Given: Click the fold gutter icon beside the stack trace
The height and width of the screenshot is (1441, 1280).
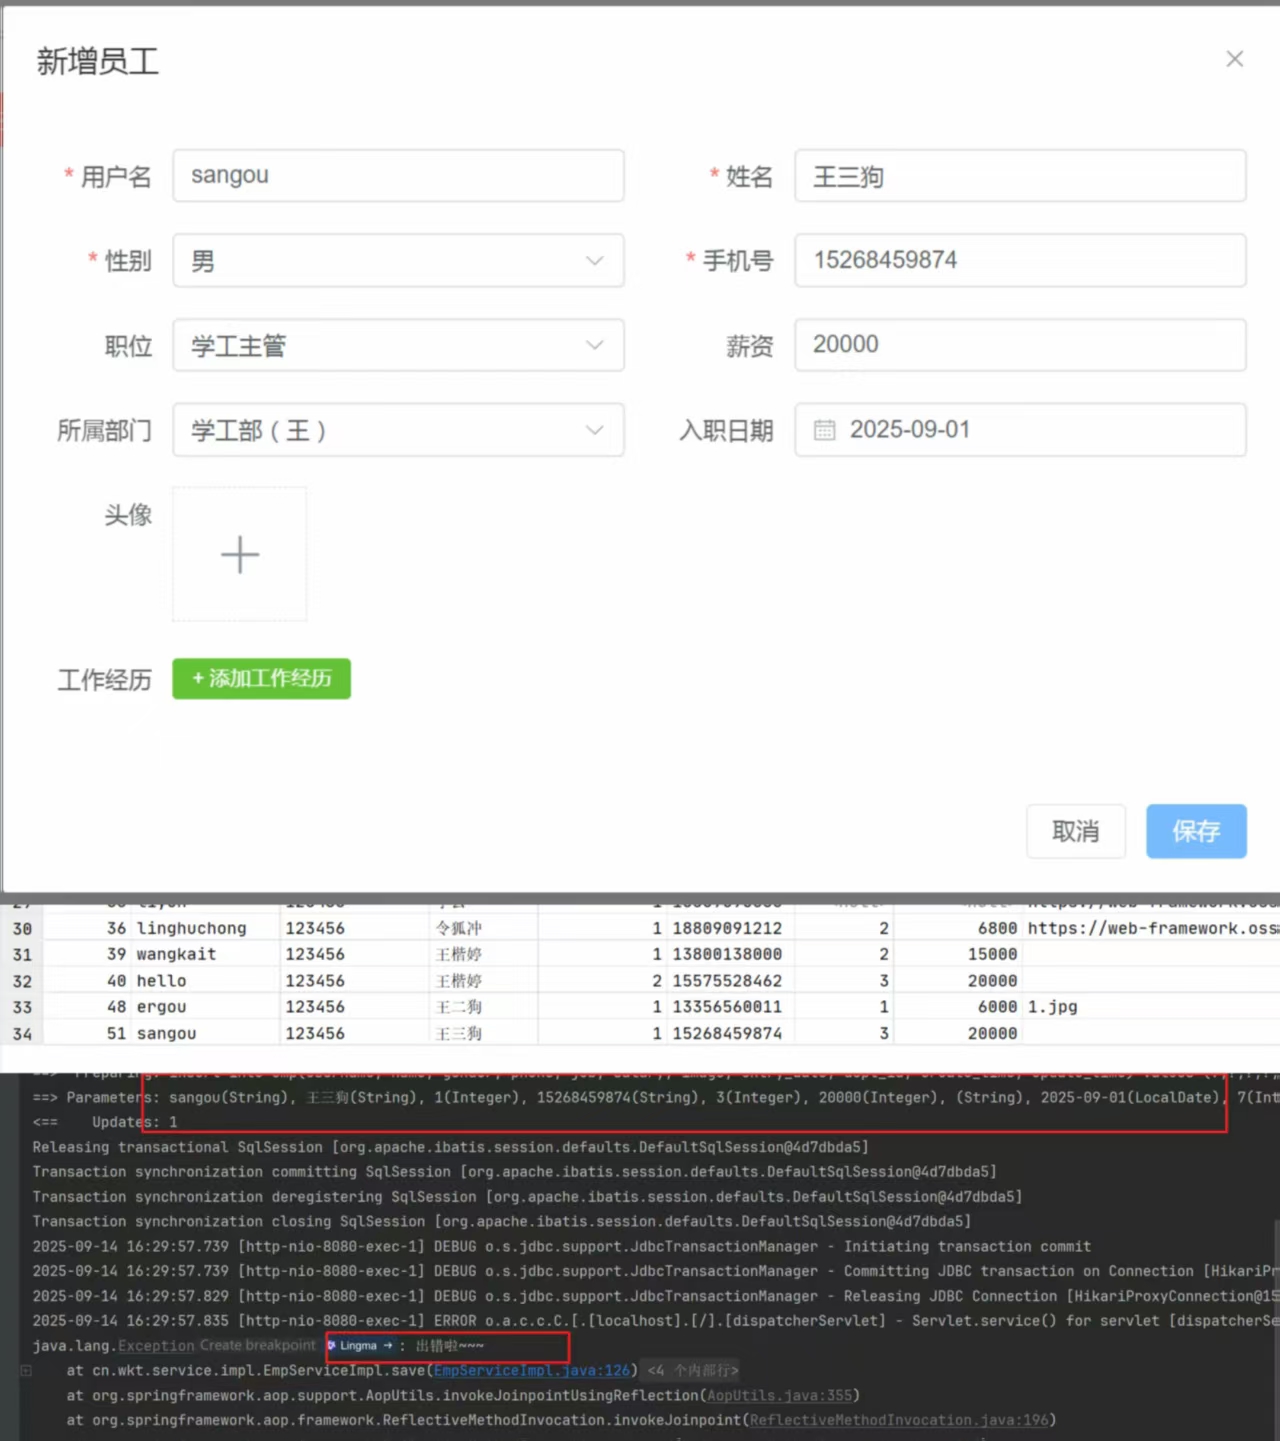Looking at the screenshot, I should pos(26,1371).
